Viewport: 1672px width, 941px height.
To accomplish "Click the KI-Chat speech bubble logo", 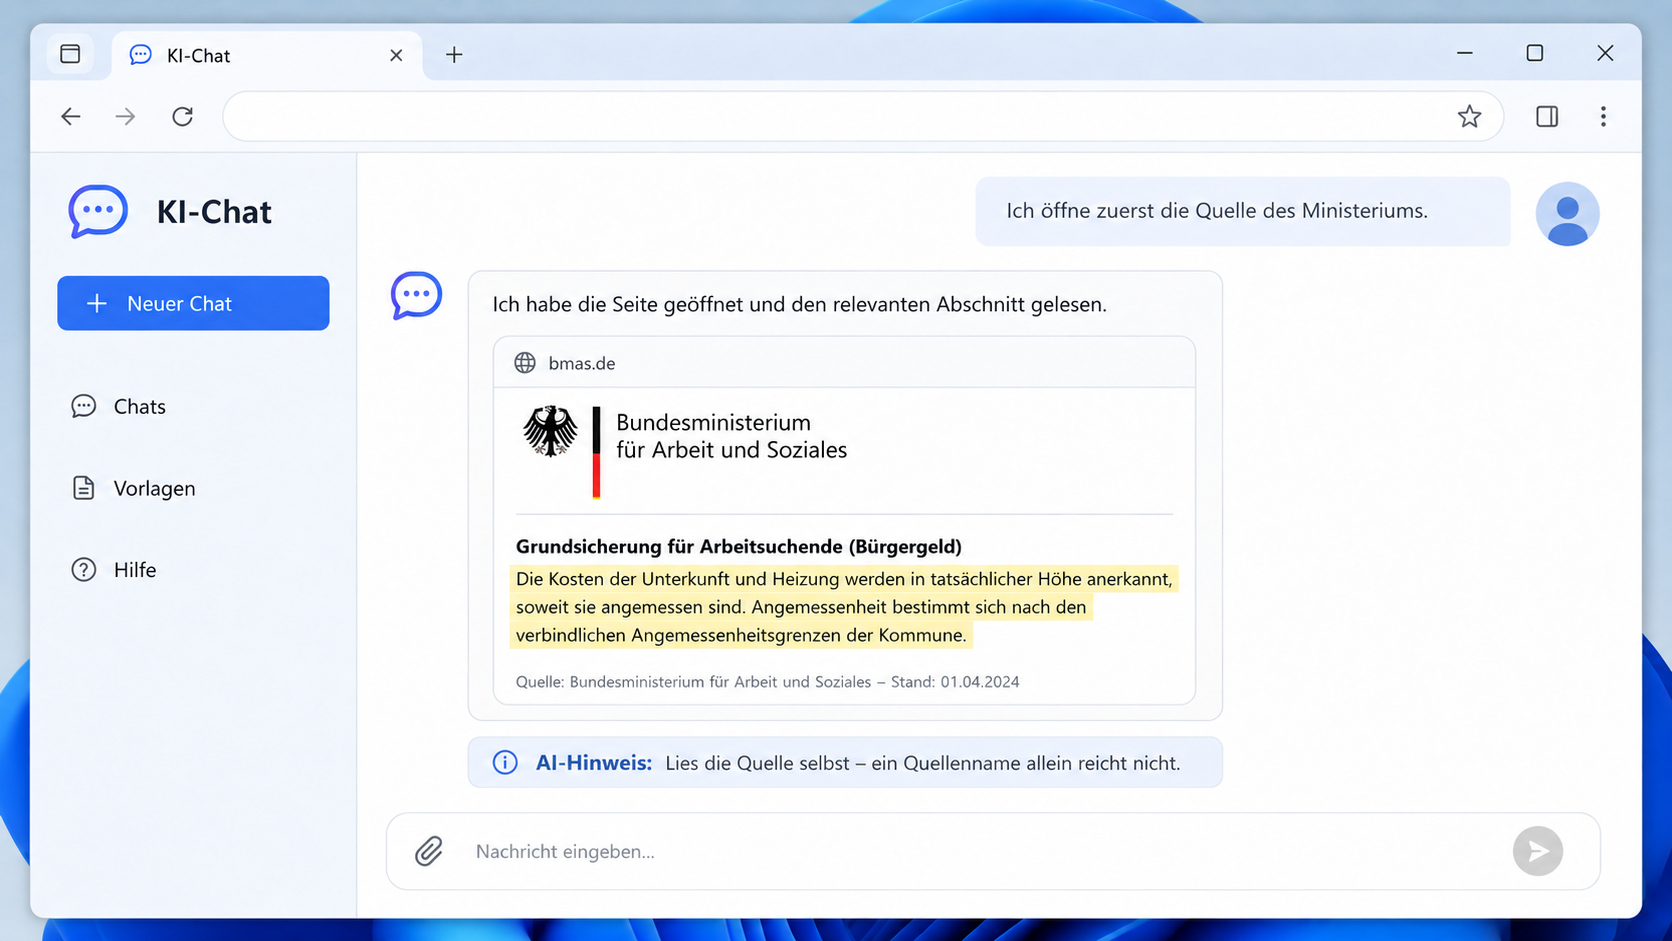I will (98, 211).
